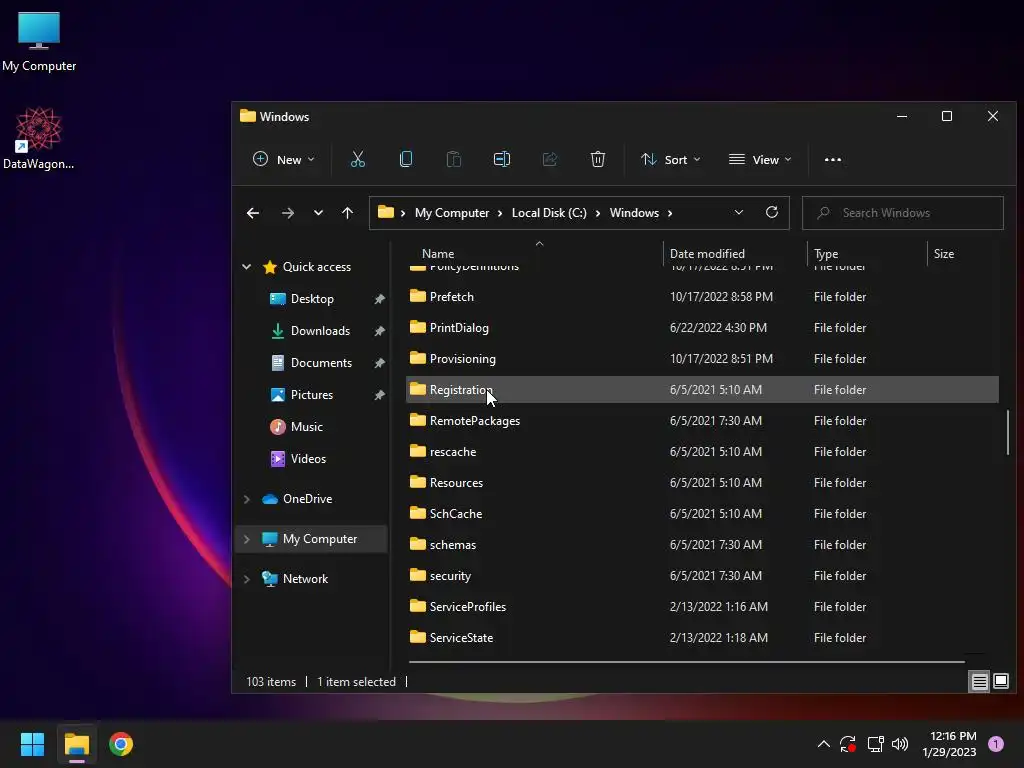This screenshot has width=1024, height=768.
Task: Click Local Disk (C:) breadcrumb segment
Action: (549, 213)
